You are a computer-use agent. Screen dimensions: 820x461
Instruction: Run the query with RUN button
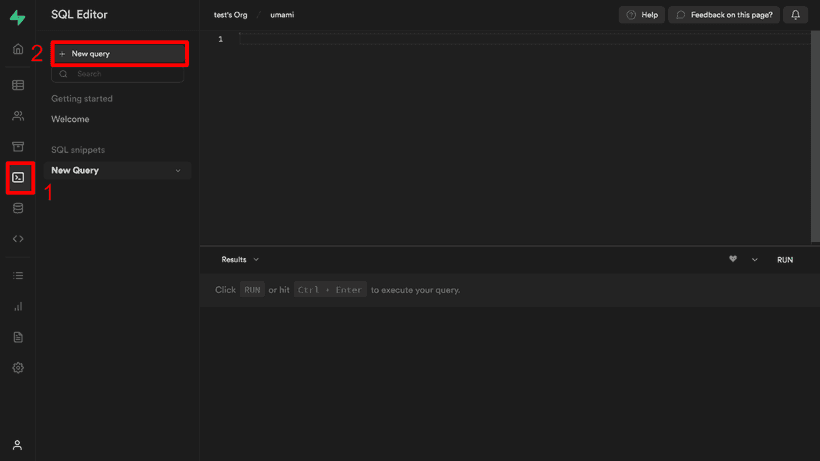[x=784, y=260]
